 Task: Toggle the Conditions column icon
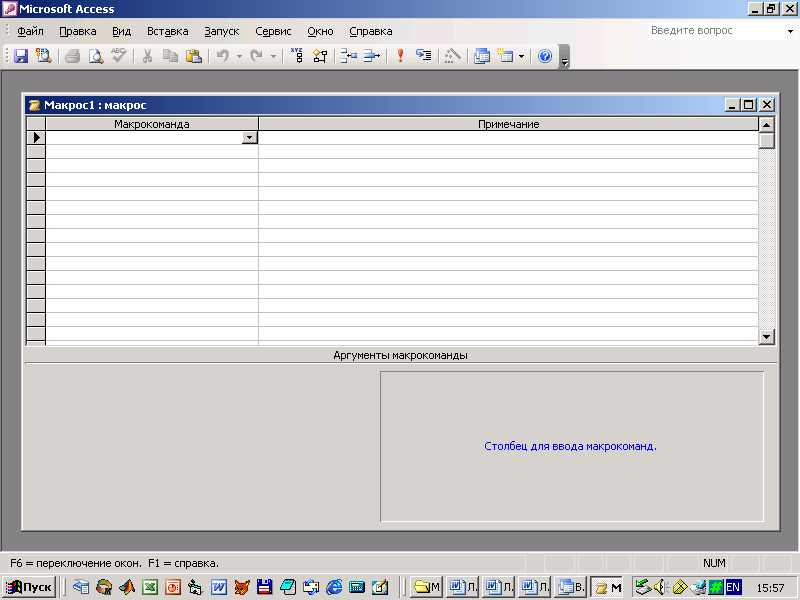coord(320,56)
